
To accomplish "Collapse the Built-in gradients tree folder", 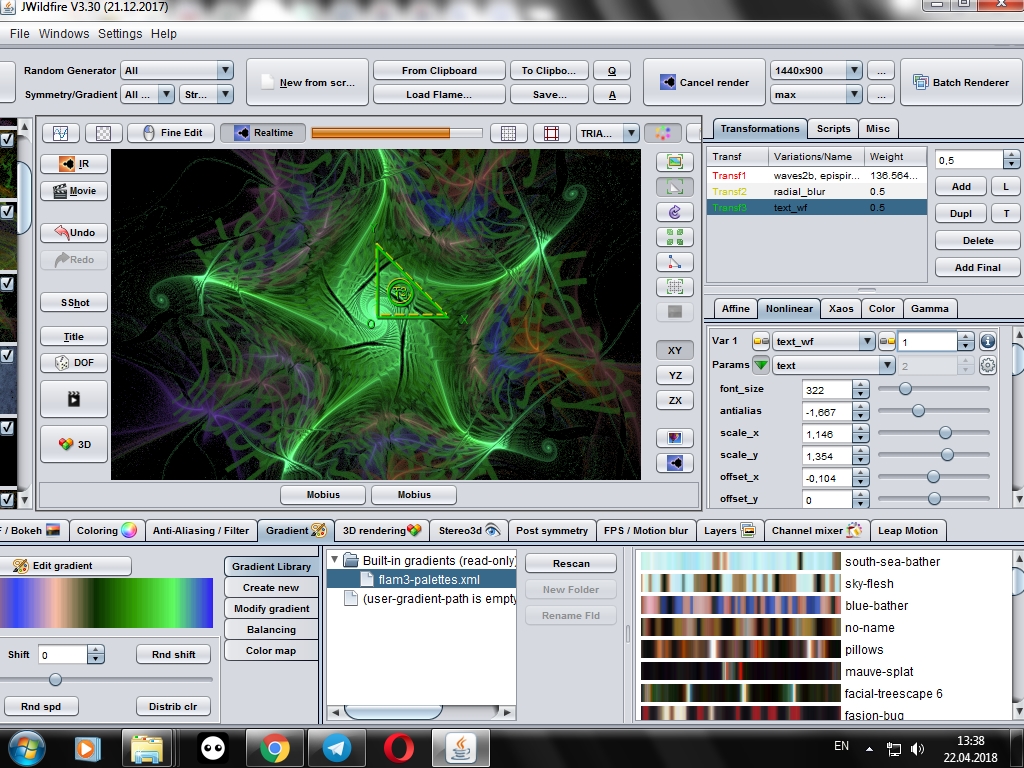I will tap(334, 560).
